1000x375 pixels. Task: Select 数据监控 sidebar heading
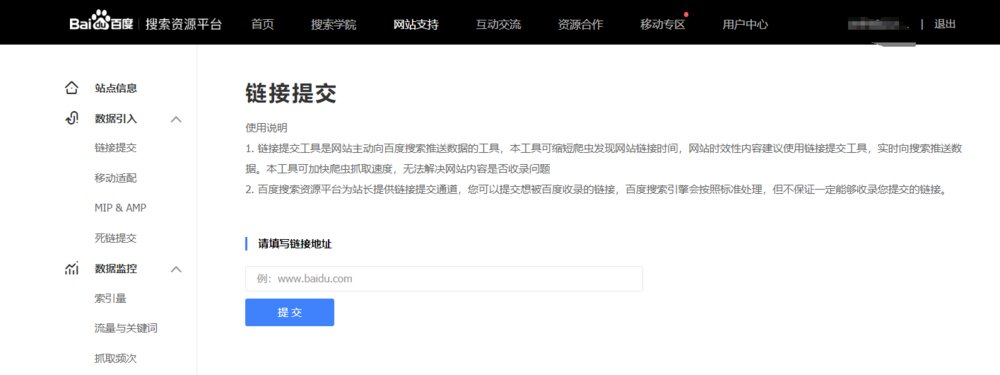pyautogui.click(x=115, y=268)
